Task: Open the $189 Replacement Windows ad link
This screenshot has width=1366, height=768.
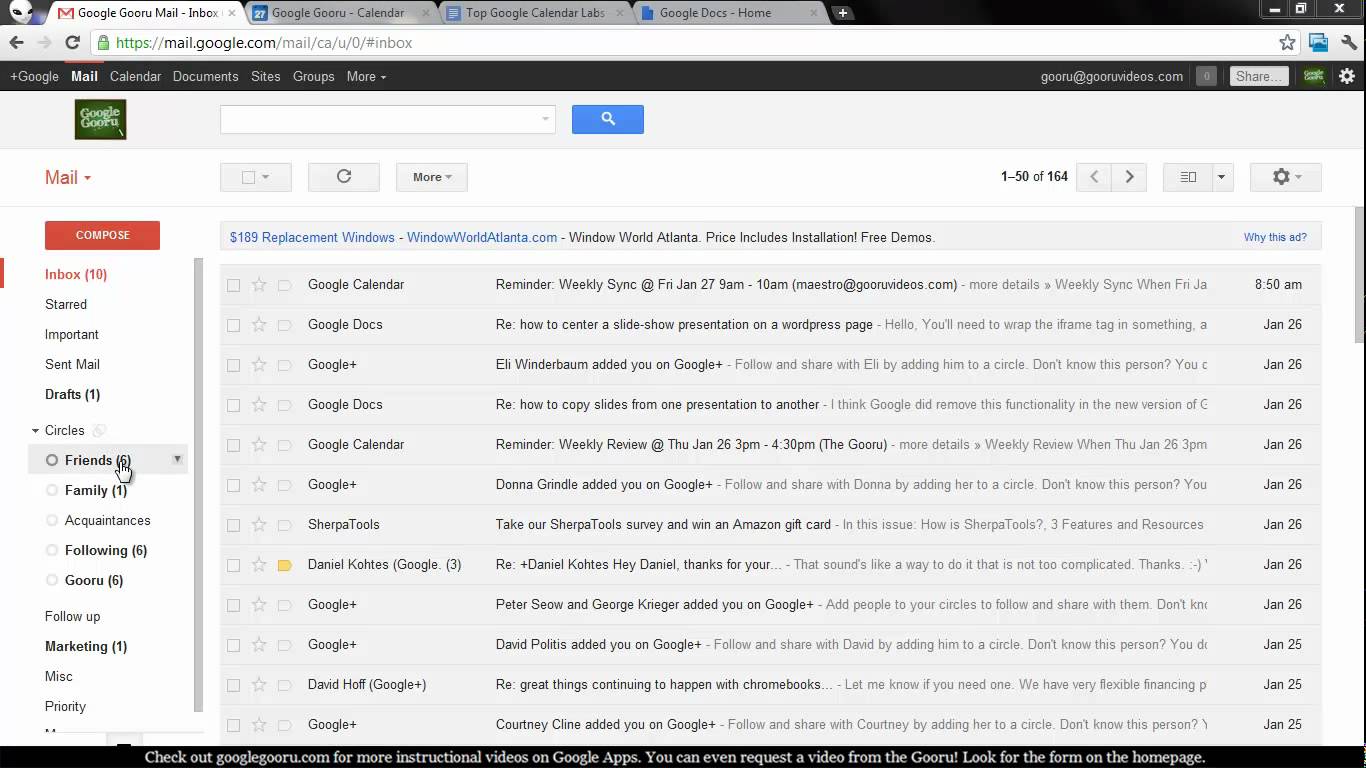Action: pos(312,237)
